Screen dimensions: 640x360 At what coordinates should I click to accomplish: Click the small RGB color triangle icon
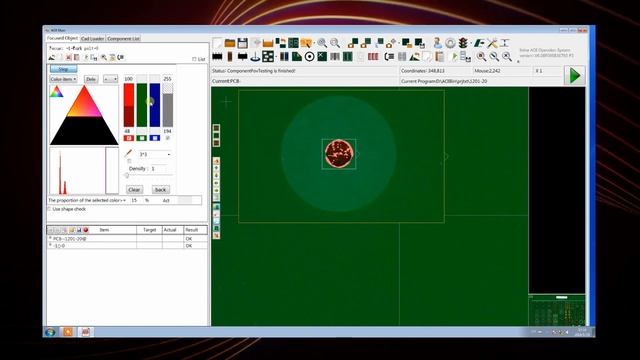[56, 91]
